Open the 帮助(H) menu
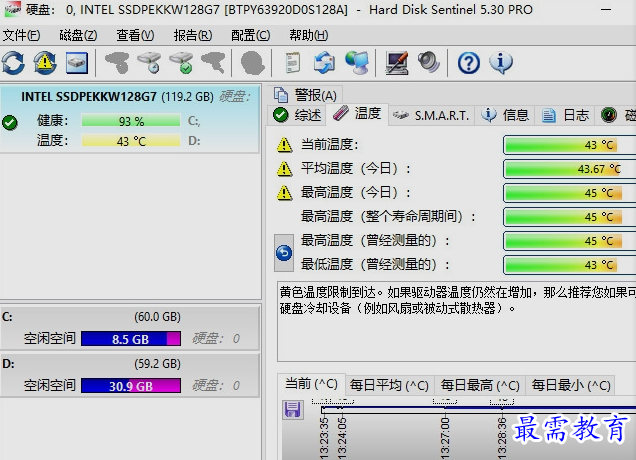Viewport: 636px width, 460px height. click(x=309, y=36)
